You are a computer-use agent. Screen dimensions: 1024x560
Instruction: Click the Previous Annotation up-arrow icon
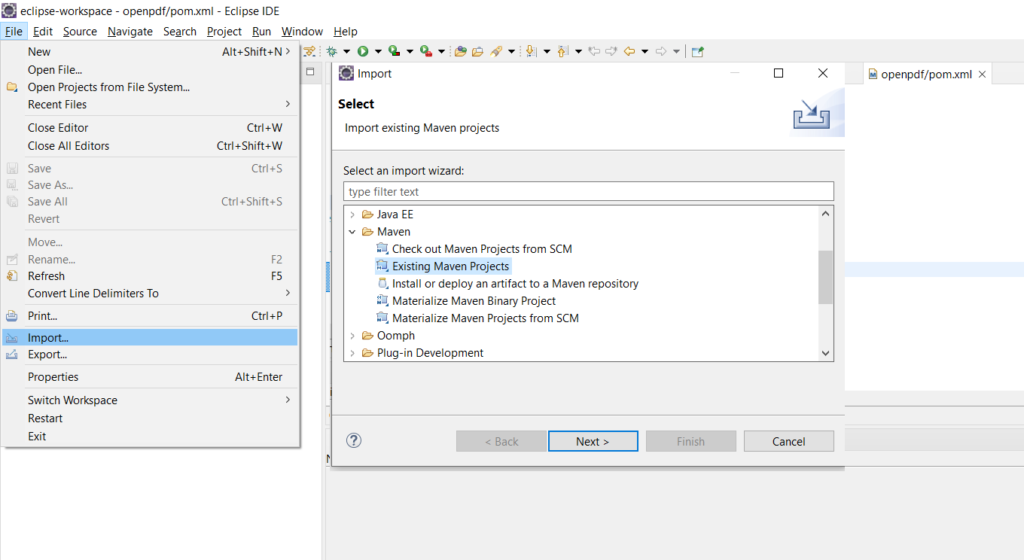pyautogui.click(x=562, y=51)
